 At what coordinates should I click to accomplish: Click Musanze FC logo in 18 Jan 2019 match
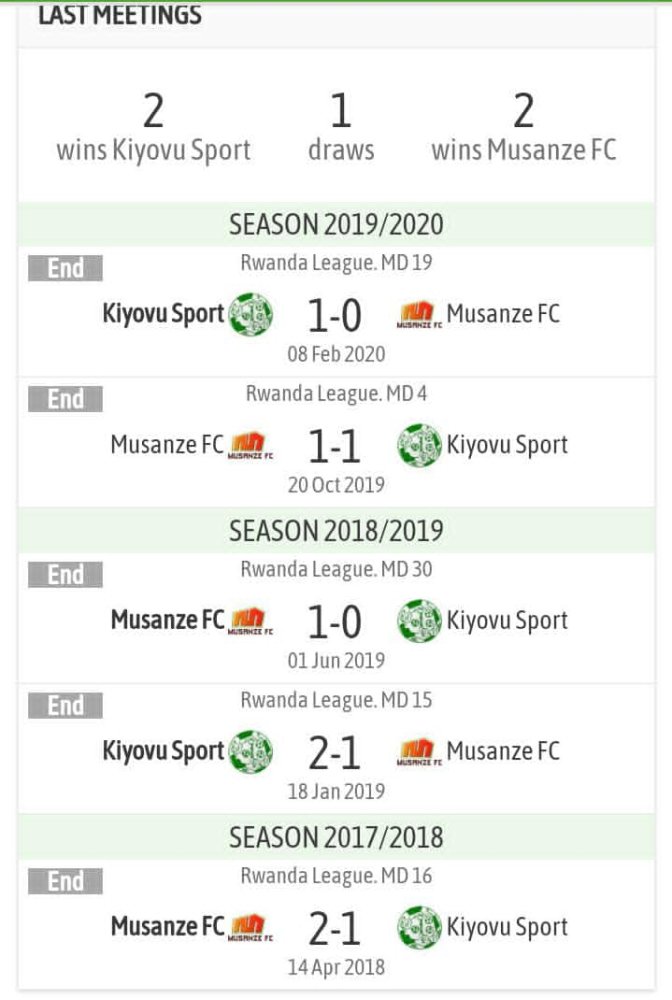[420, 753]
